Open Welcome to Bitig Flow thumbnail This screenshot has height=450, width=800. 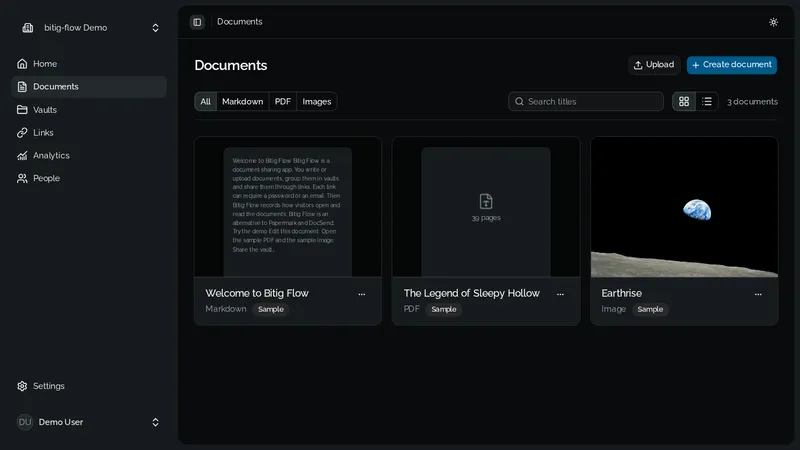(288, 207)
